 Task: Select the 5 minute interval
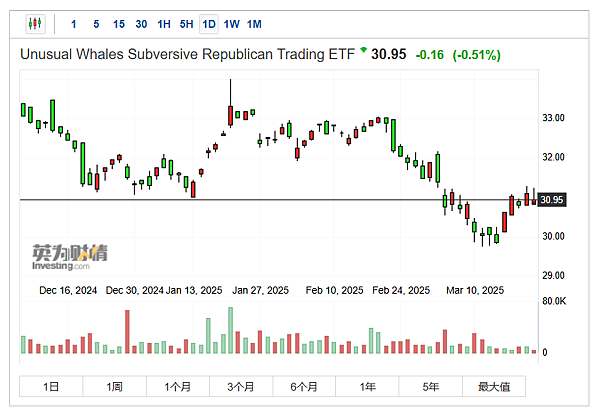point(96,24)
